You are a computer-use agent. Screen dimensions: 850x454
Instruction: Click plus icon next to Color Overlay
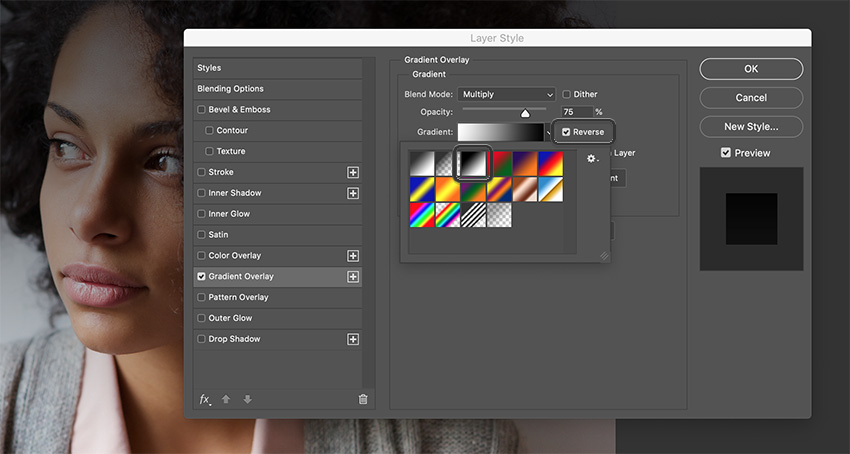coord(353,256)
